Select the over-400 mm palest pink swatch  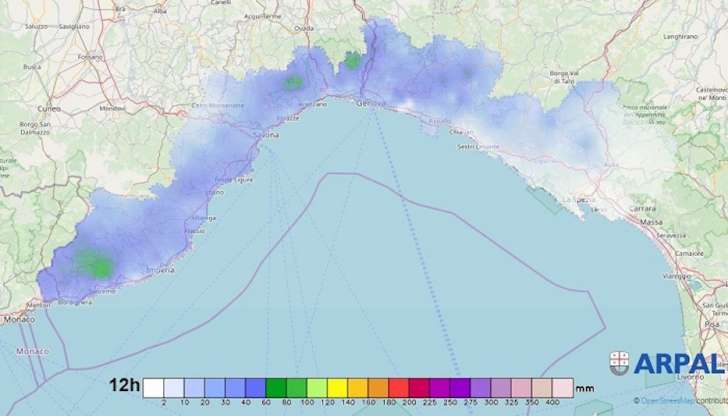click(562, 388)
